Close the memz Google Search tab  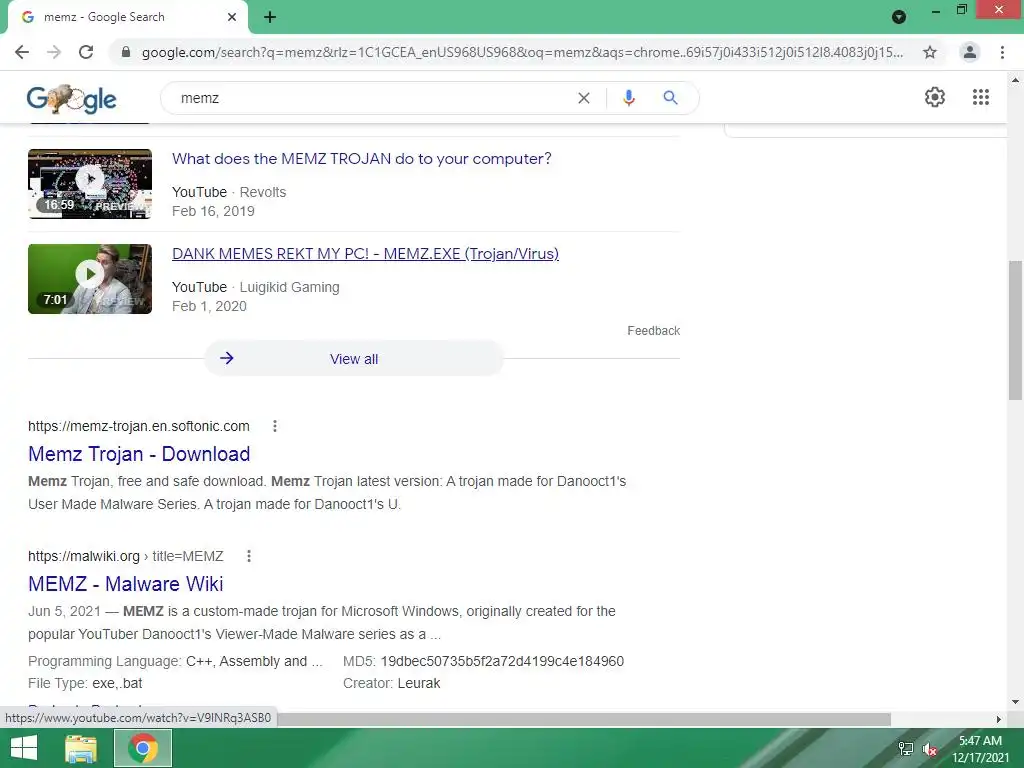click(232, 17)
